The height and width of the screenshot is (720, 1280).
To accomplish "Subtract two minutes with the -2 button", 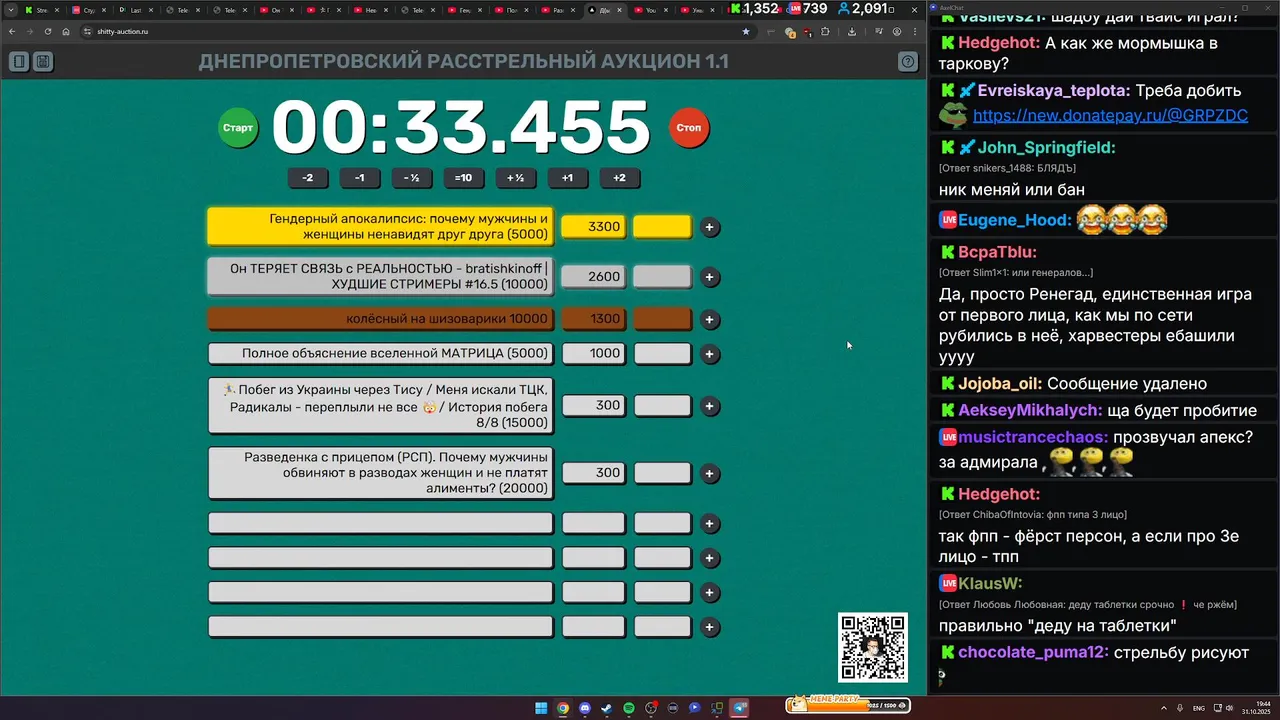I will [x=308, y=178].
